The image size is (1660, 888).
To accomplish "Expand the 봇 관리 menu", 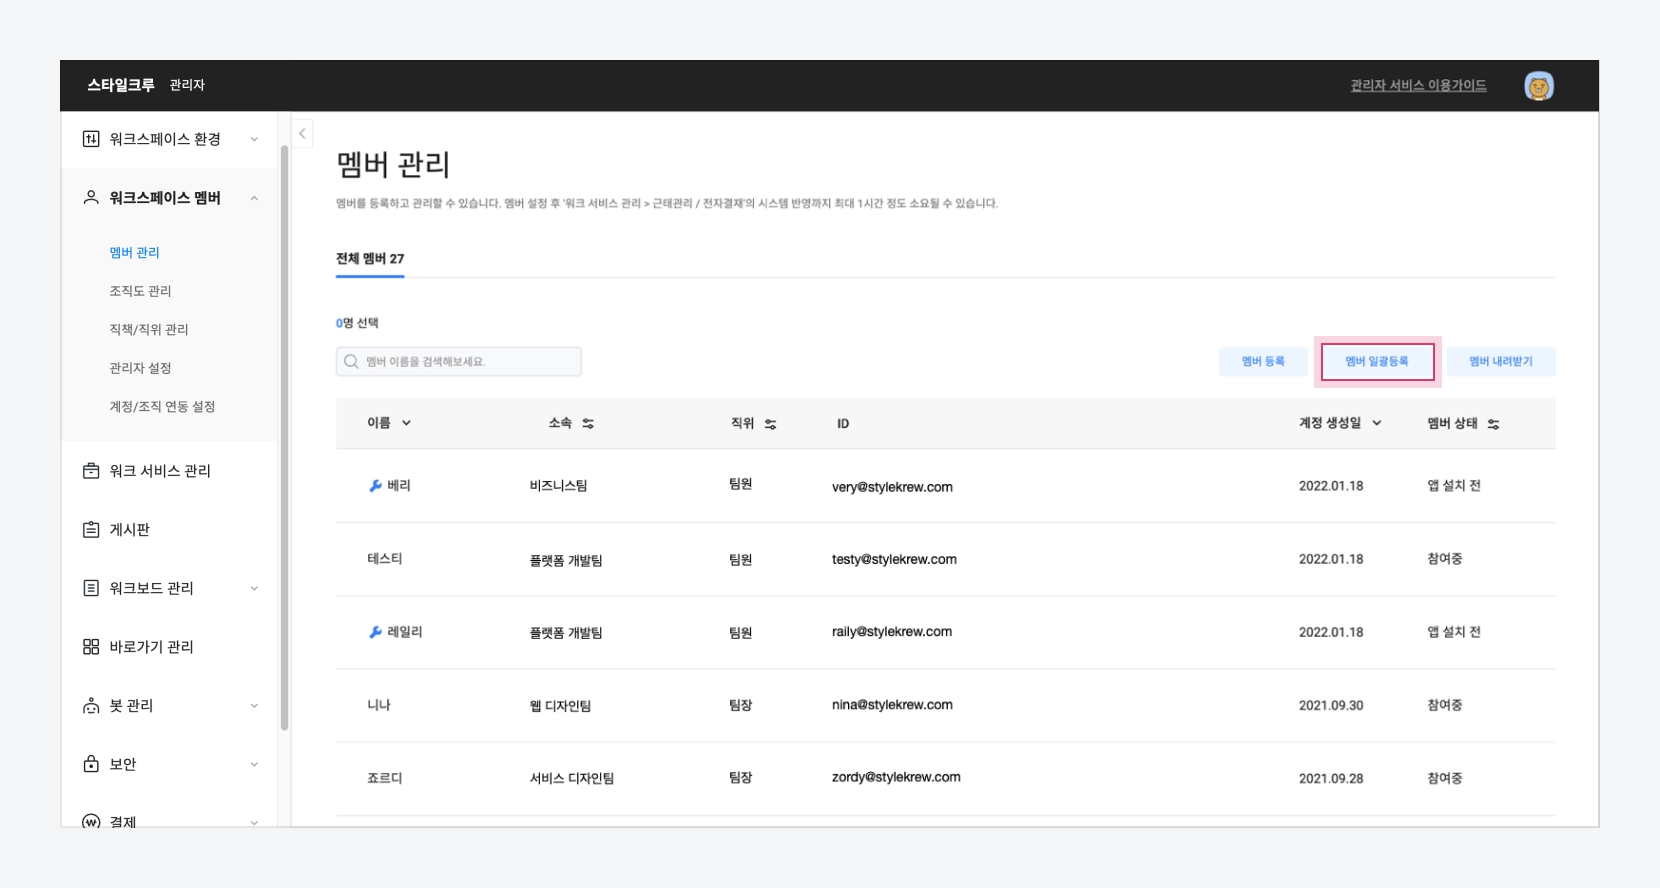I will point(254,706).
